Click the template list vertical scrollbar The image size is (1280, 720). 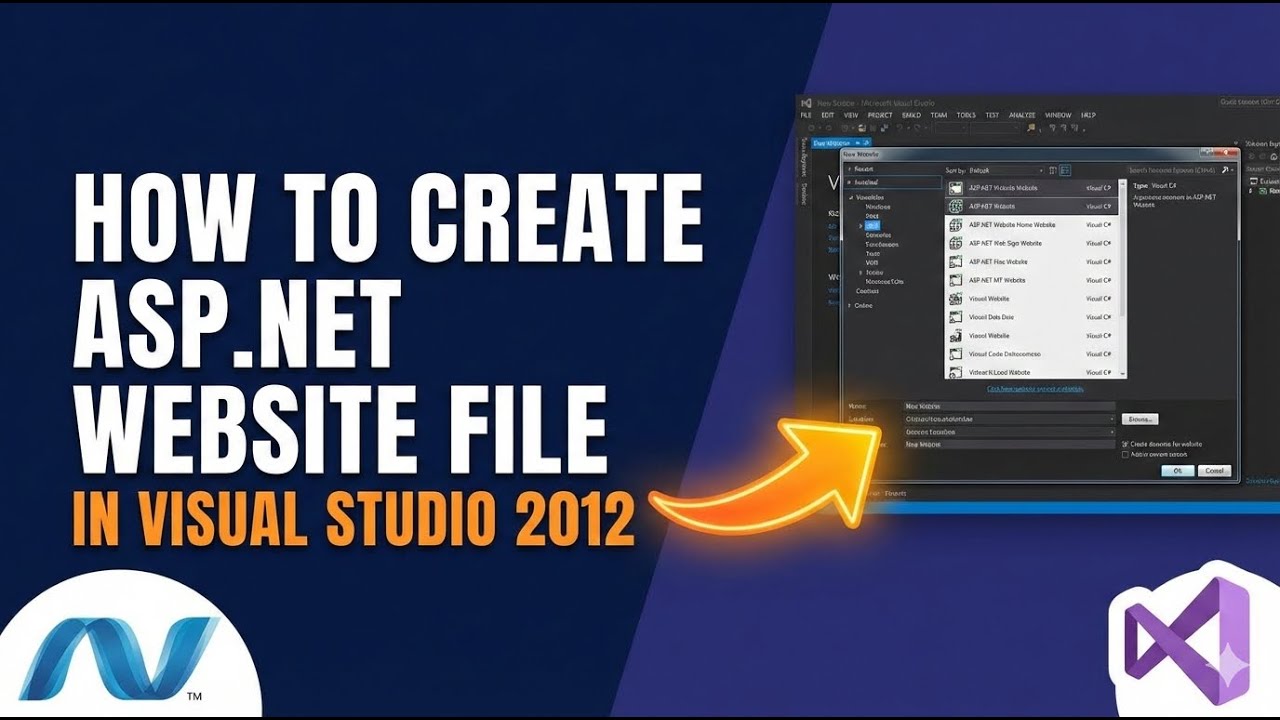(1122, 278)
